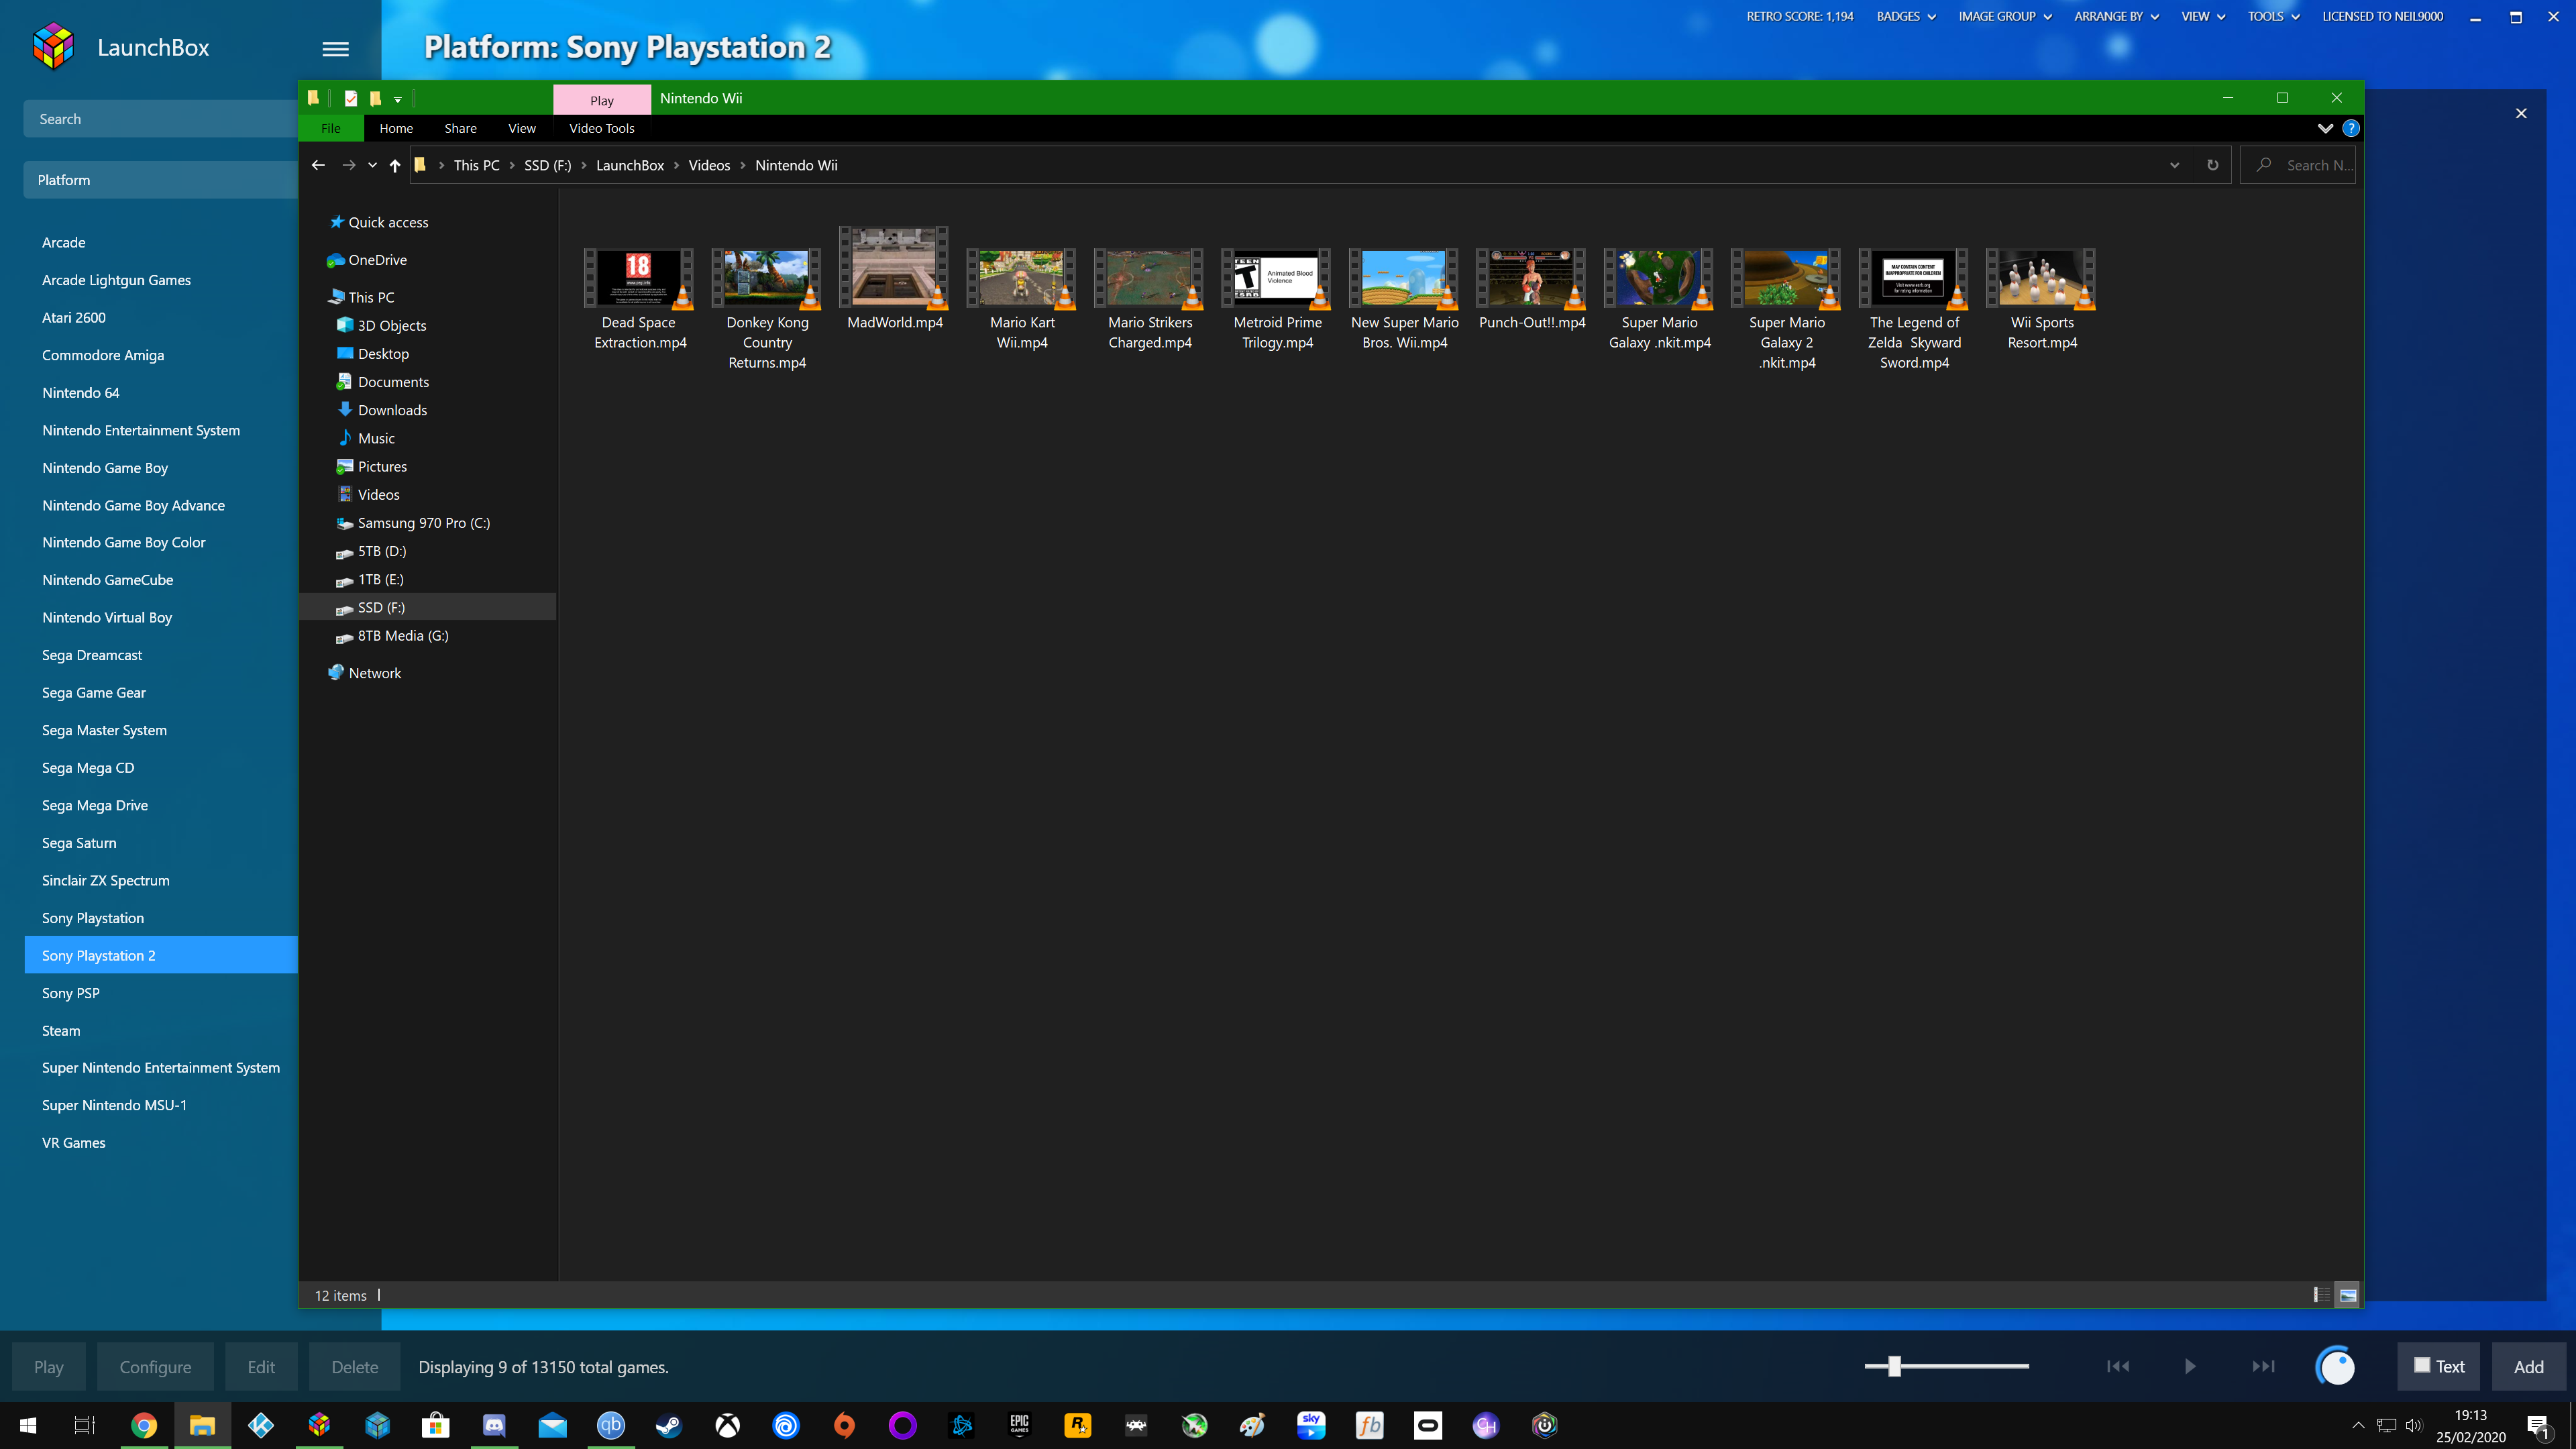This screenshot has height=1449, width=2576.
Task: Open the File tab in Explorer
Action: coord(330,128)
